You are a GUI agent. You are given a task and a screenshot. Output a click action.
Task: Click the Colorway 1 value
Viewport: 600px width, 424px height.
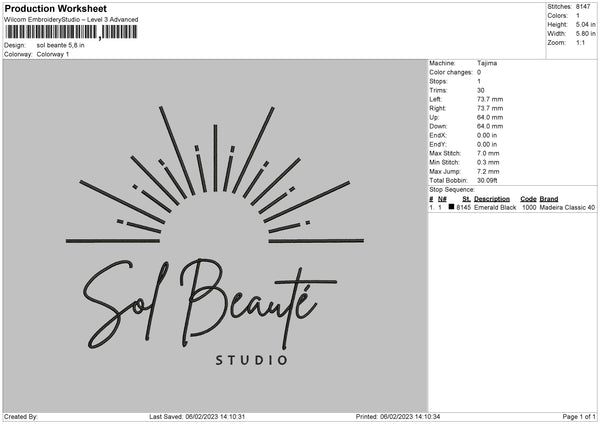(53, 54)
